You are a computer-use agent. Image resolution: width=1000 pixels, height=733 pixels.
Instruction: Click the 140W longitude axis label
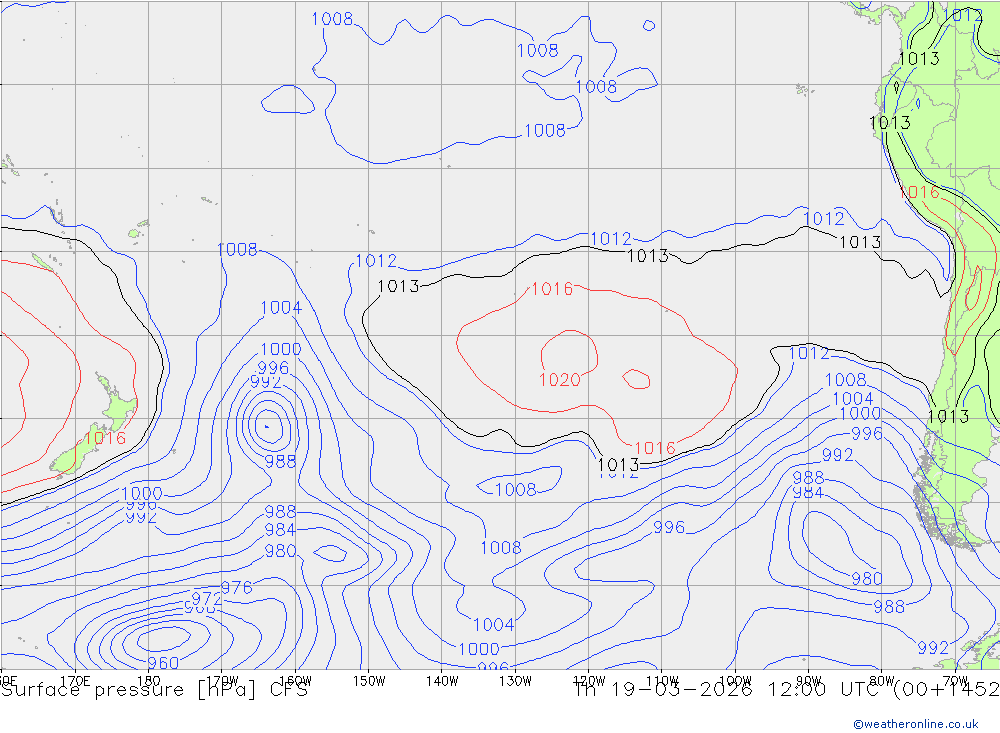pos(442,681)
